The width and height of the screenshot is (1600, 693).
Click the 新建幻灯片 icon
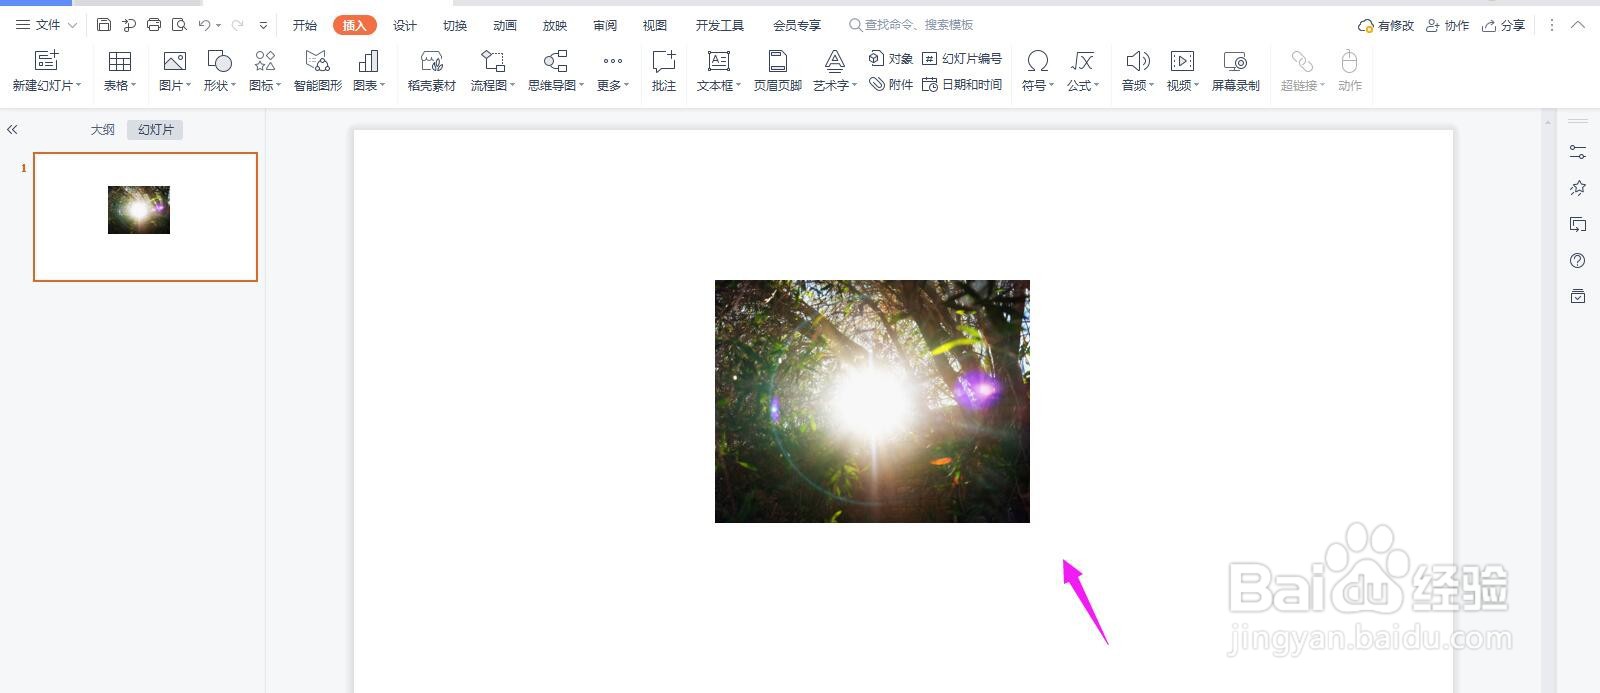click(46, 61)
